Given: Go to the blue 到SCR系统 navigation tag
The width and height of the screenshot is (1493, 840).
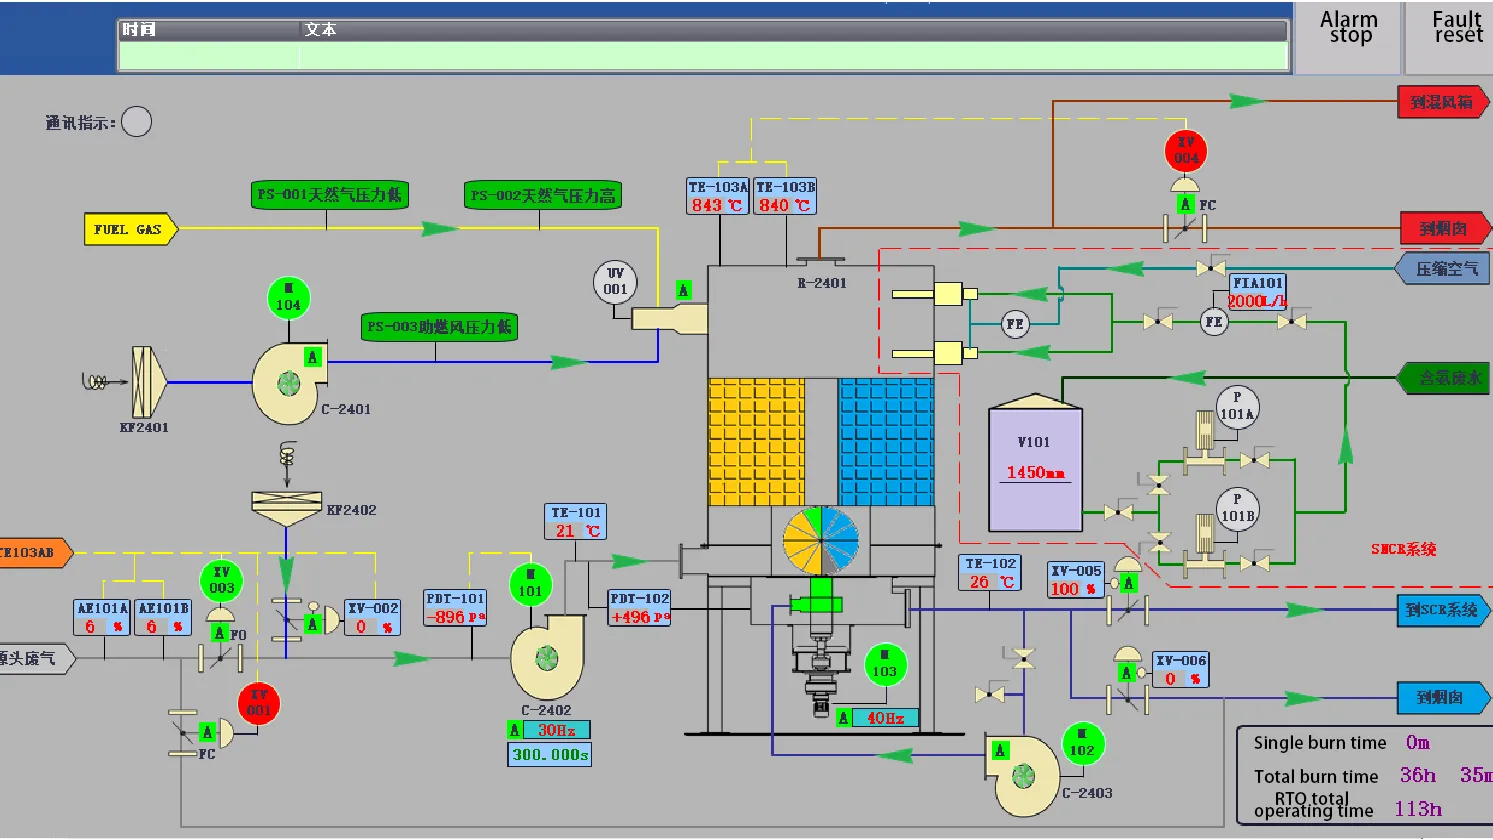Looking at the screenshot, I should coord(1442,610).
